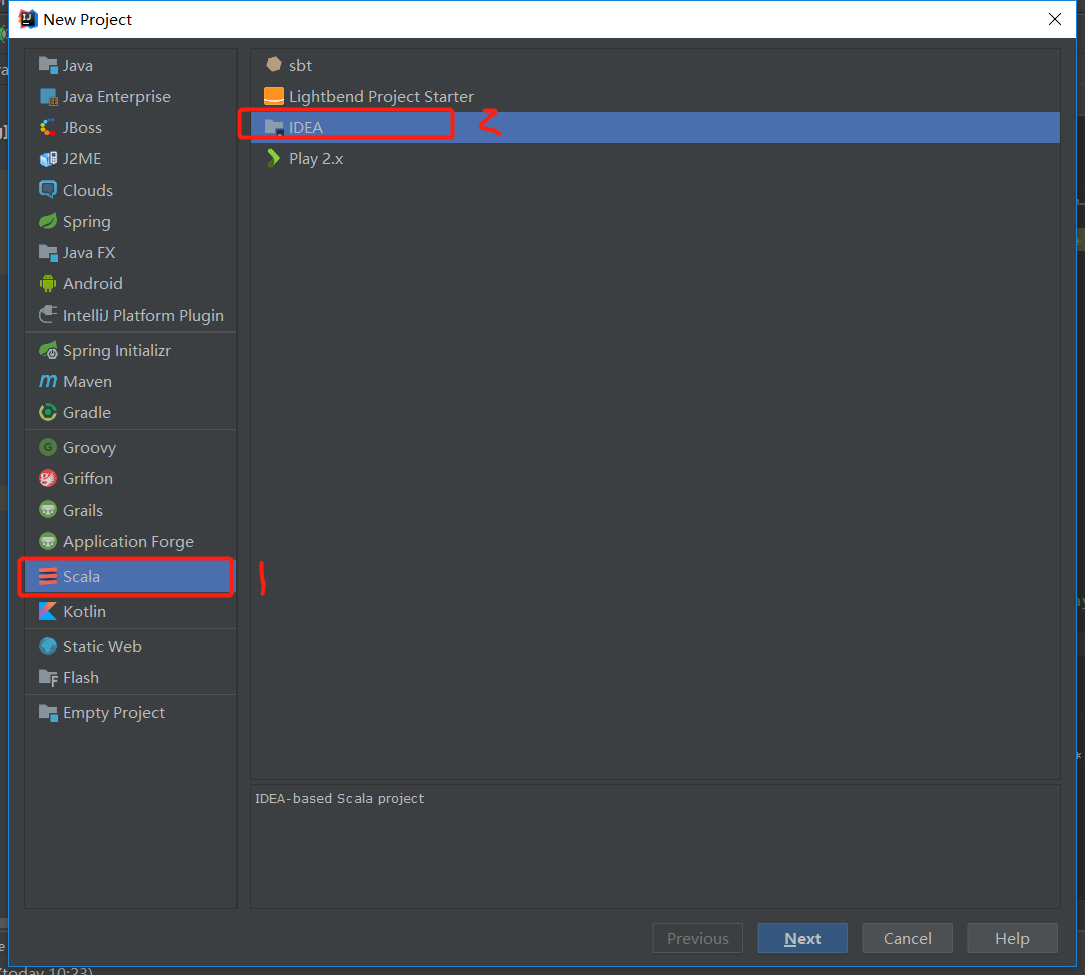
Task: Select the JBoss icon
Action: pos(48,128)
